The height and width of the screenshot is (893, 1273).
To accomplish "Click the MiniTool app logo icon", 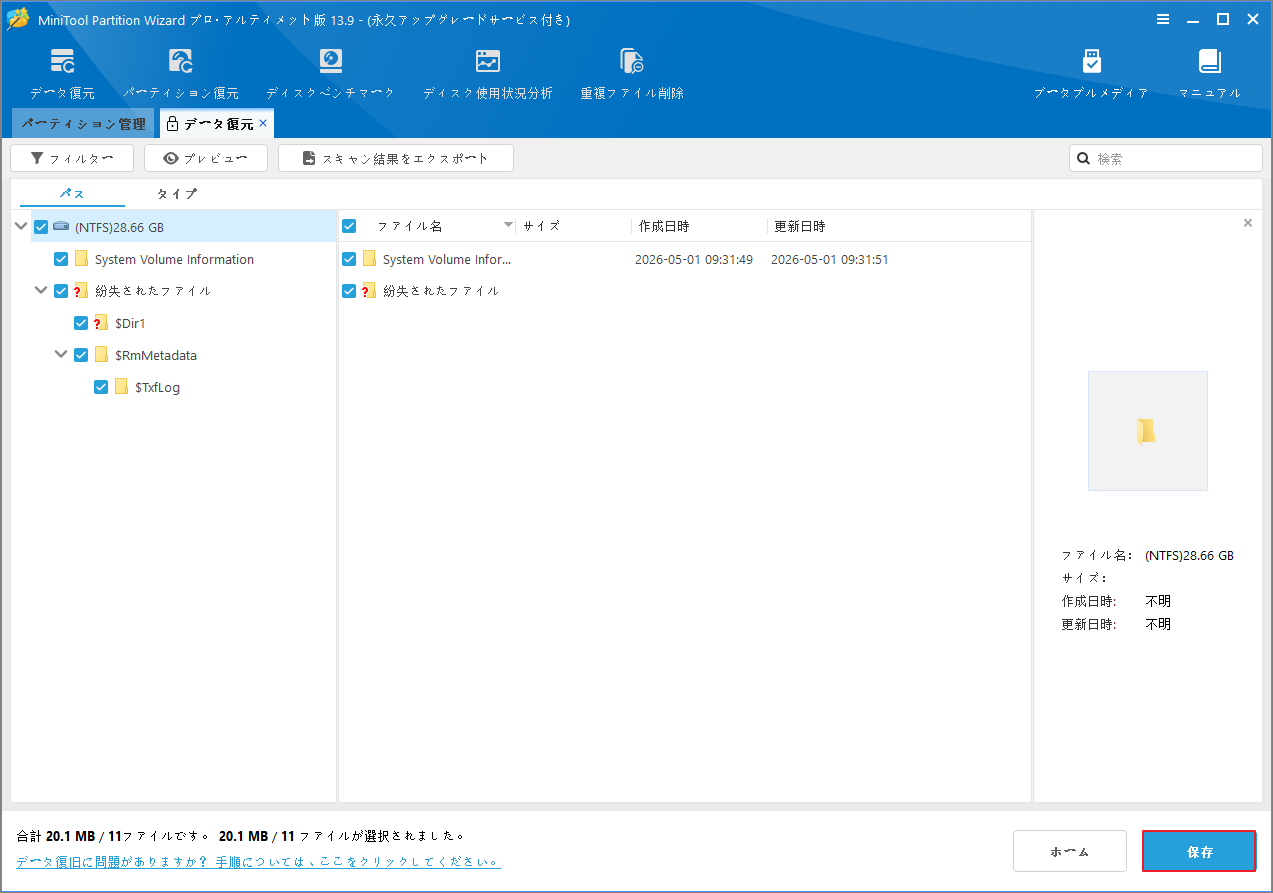I will point(18,19).
